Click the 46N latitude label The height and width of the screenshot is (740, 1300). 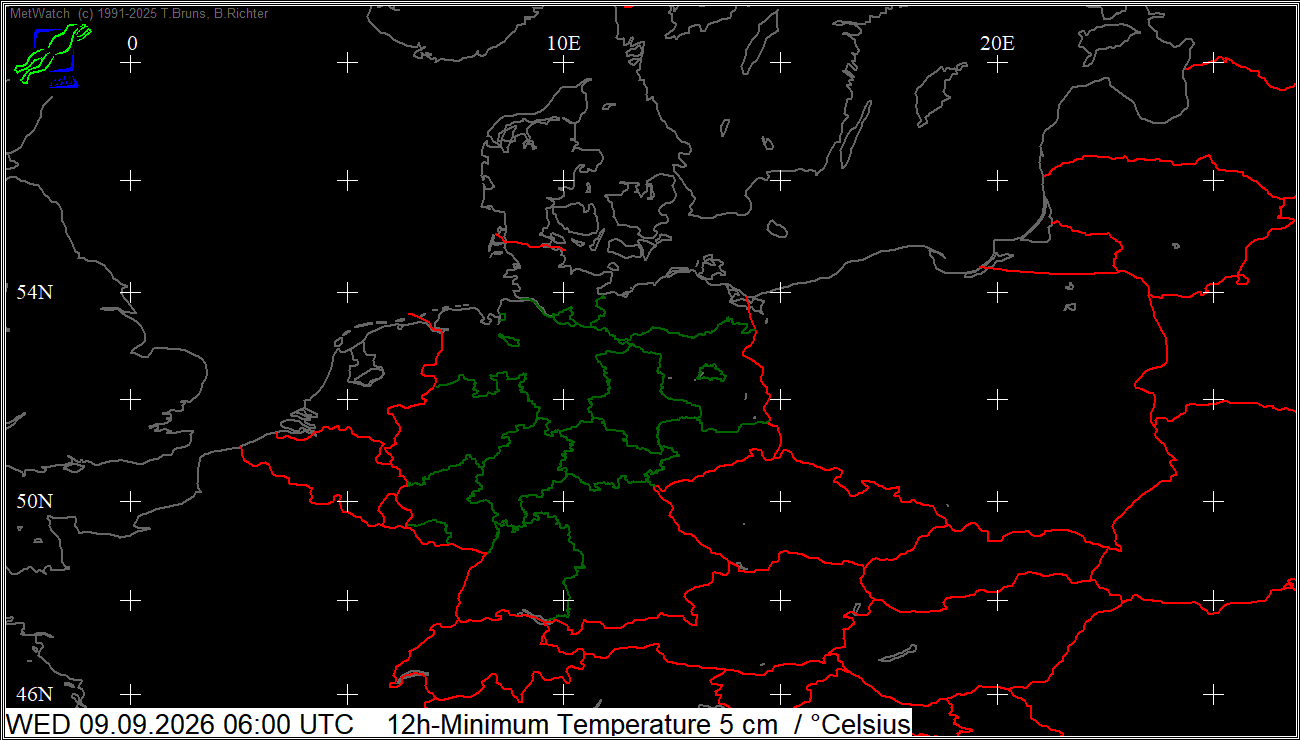point(35,693)
